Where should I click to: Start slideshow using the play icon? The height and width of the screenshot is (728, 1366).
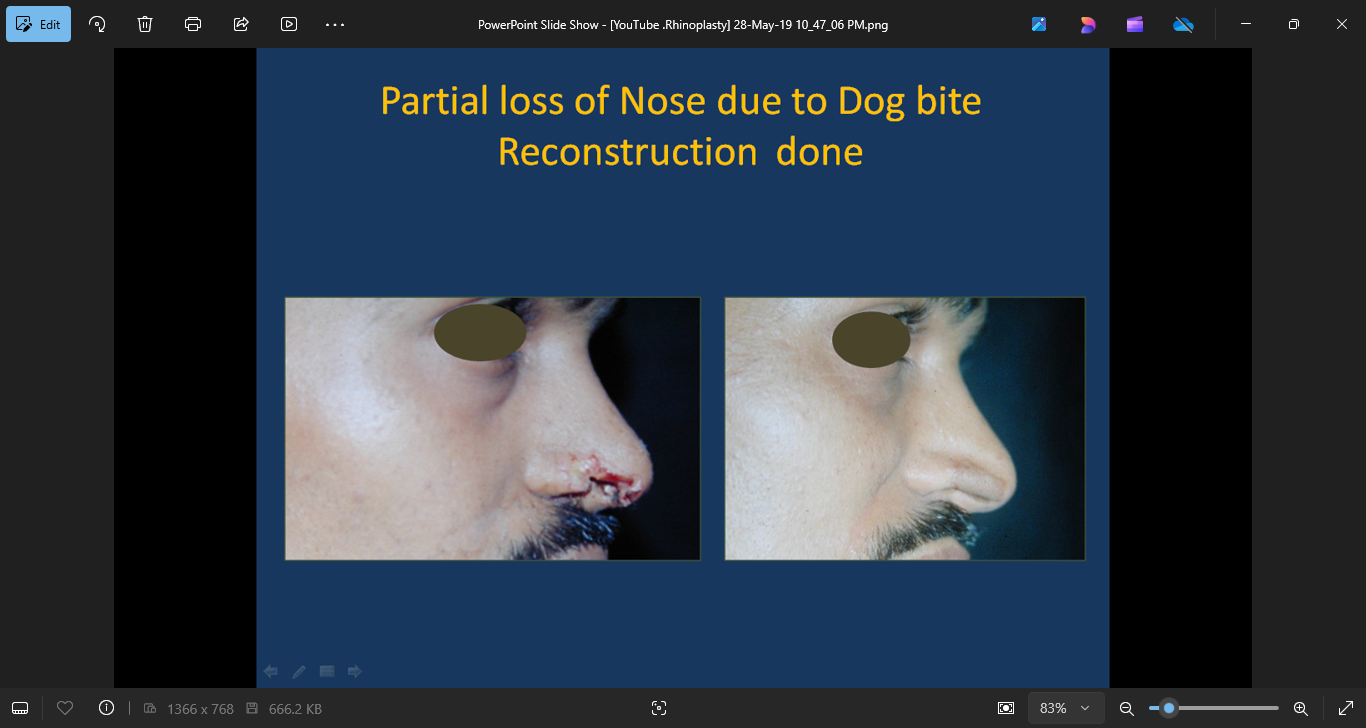point(289,24)
